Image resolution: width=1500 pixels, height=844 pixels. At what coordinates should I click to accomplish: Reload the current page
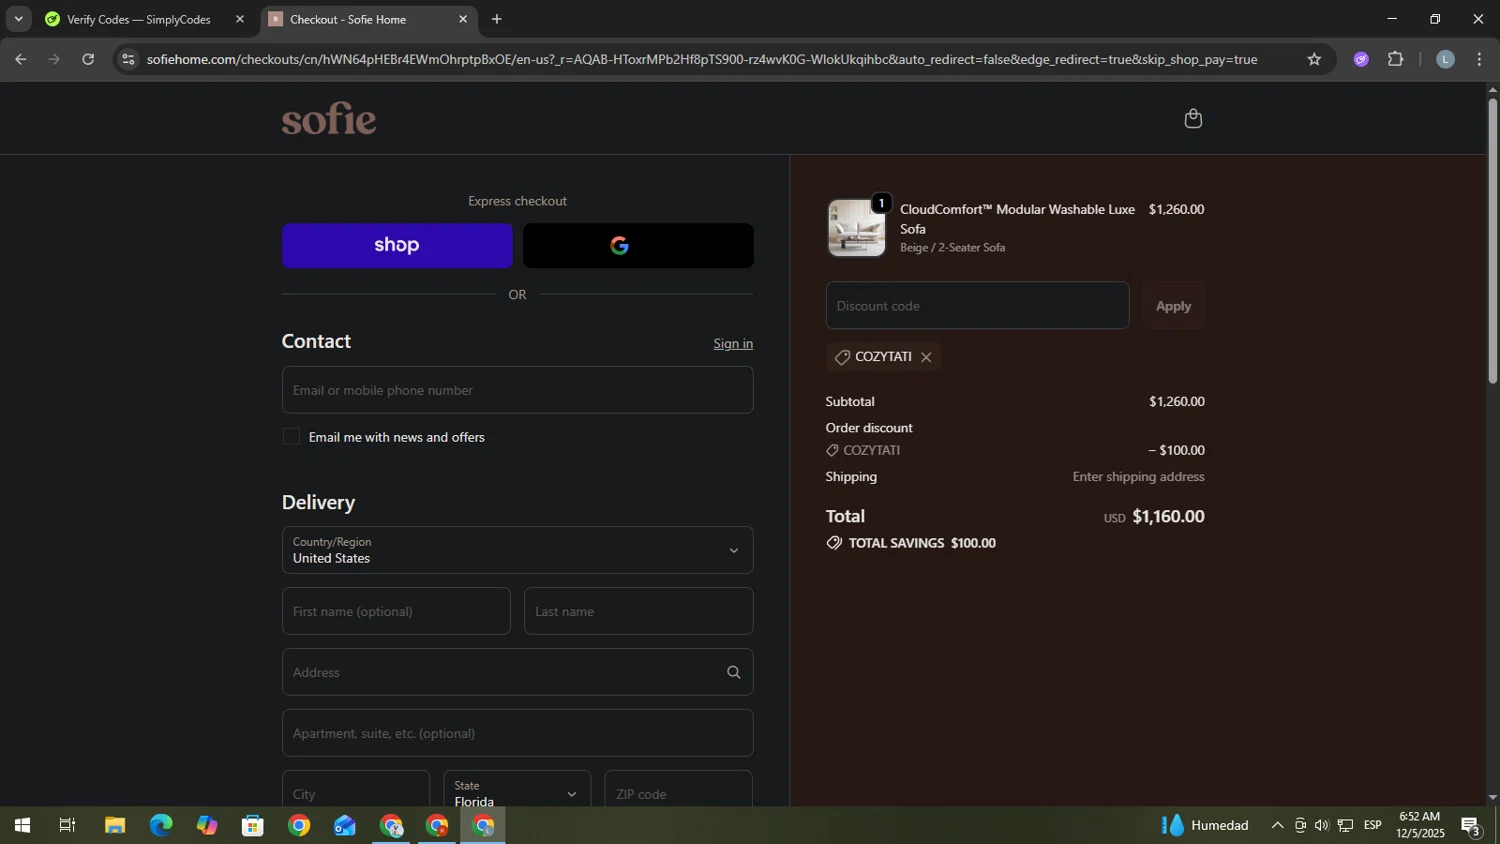[x=88, y=59]
